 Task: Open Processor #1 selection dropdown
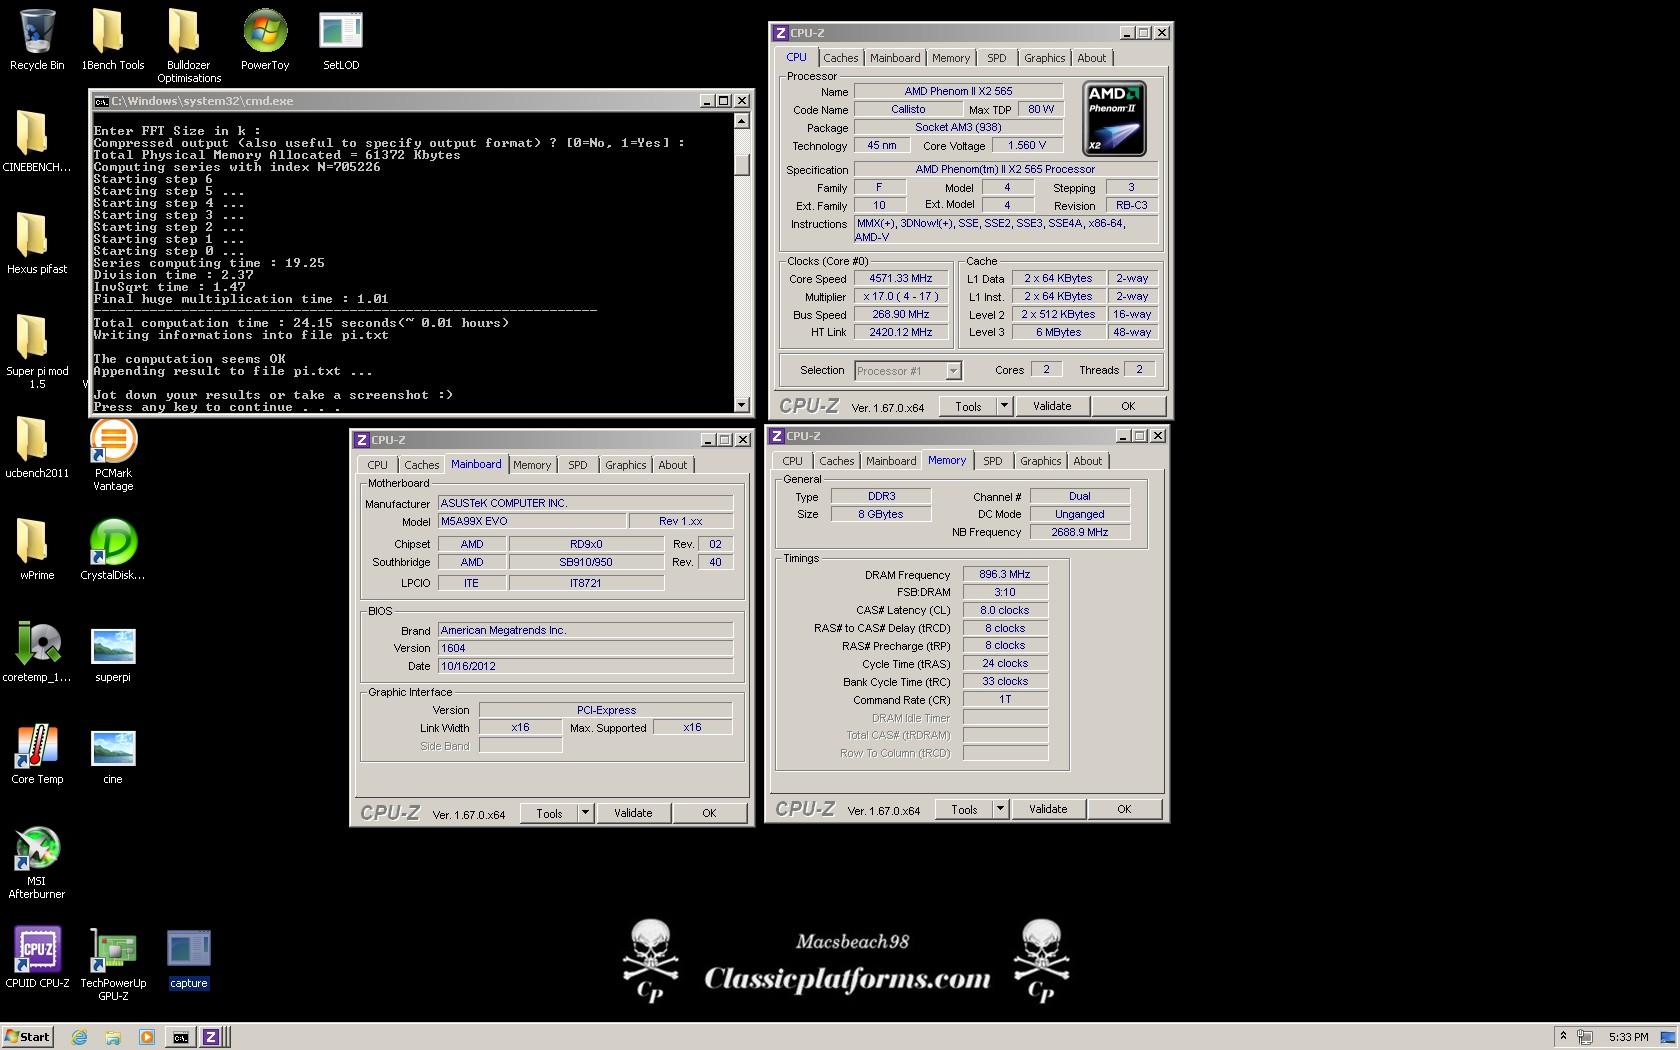pyautogui.click(x=908, y=371)
